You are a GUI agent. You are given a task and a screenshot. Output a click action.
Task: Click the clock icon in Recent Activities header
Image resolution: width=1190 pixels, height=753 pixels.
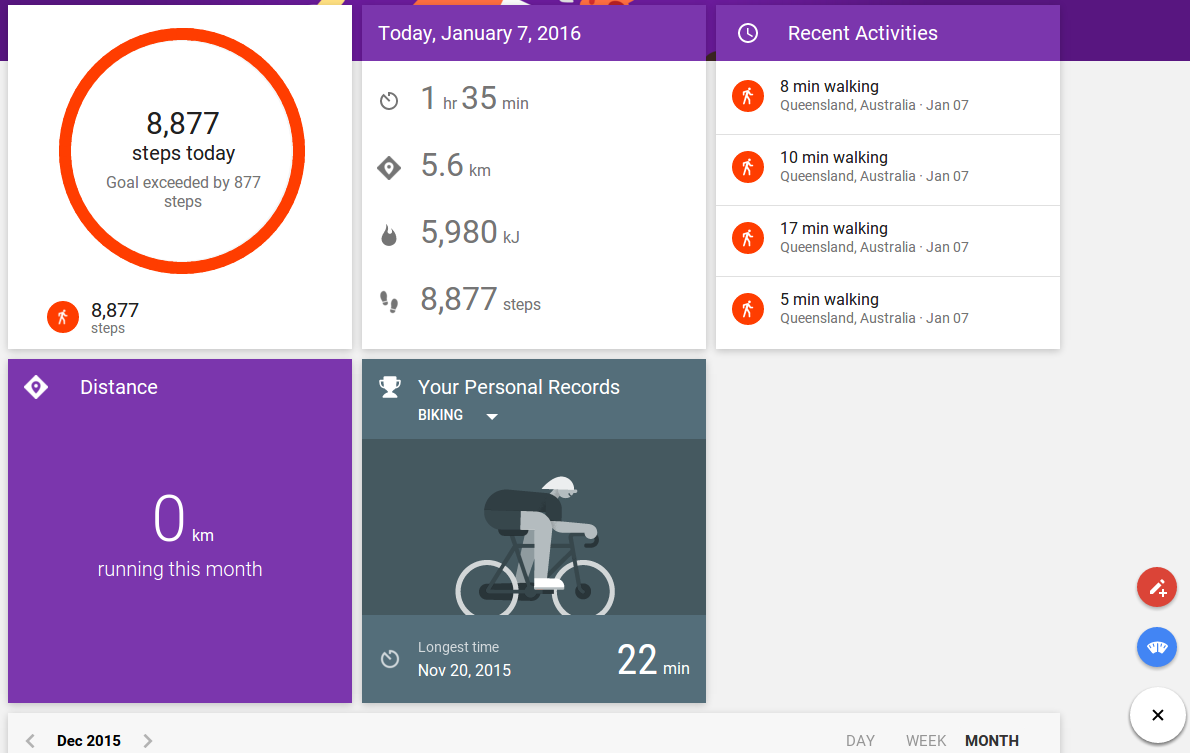pyautogui.click(x=748, y=33)
